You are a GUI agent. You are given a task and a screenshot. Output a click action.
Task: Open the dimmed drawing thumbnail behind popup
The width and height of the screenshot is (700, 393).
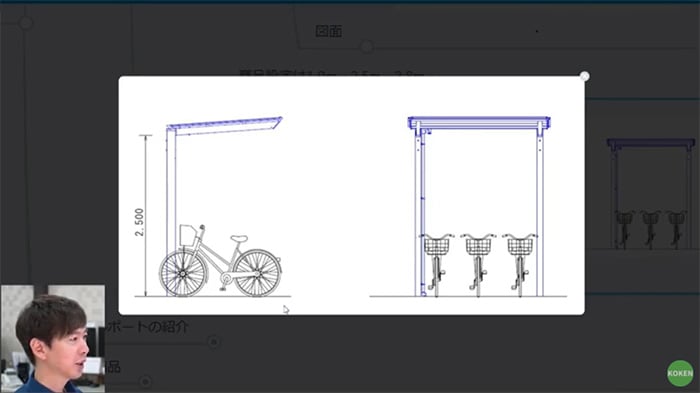coord(650,194)
